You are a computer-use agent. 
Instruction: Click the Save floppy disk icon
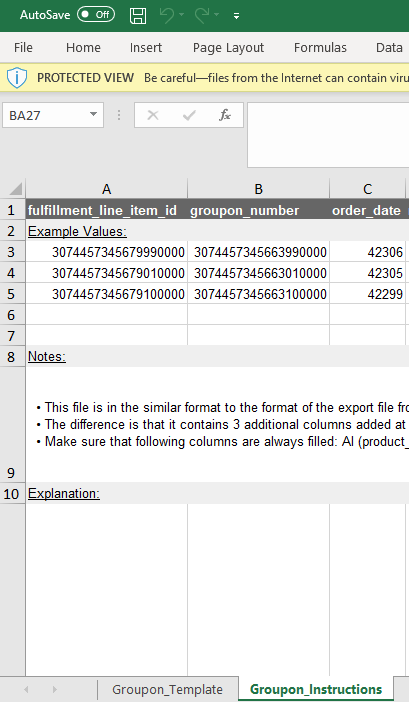point(138,16)
